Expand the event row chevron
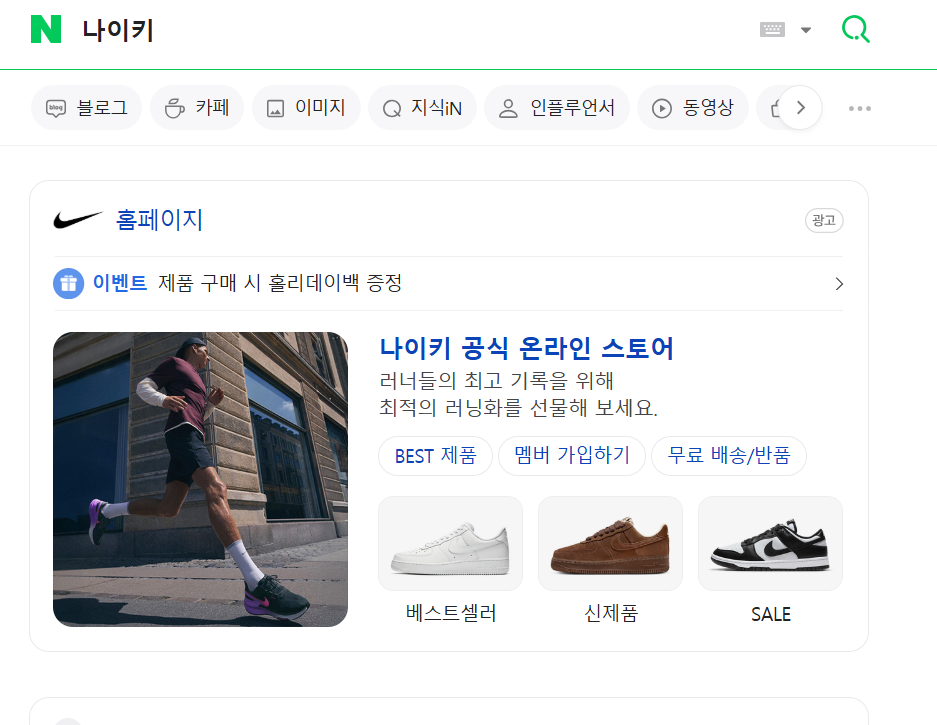 point(839,283)
